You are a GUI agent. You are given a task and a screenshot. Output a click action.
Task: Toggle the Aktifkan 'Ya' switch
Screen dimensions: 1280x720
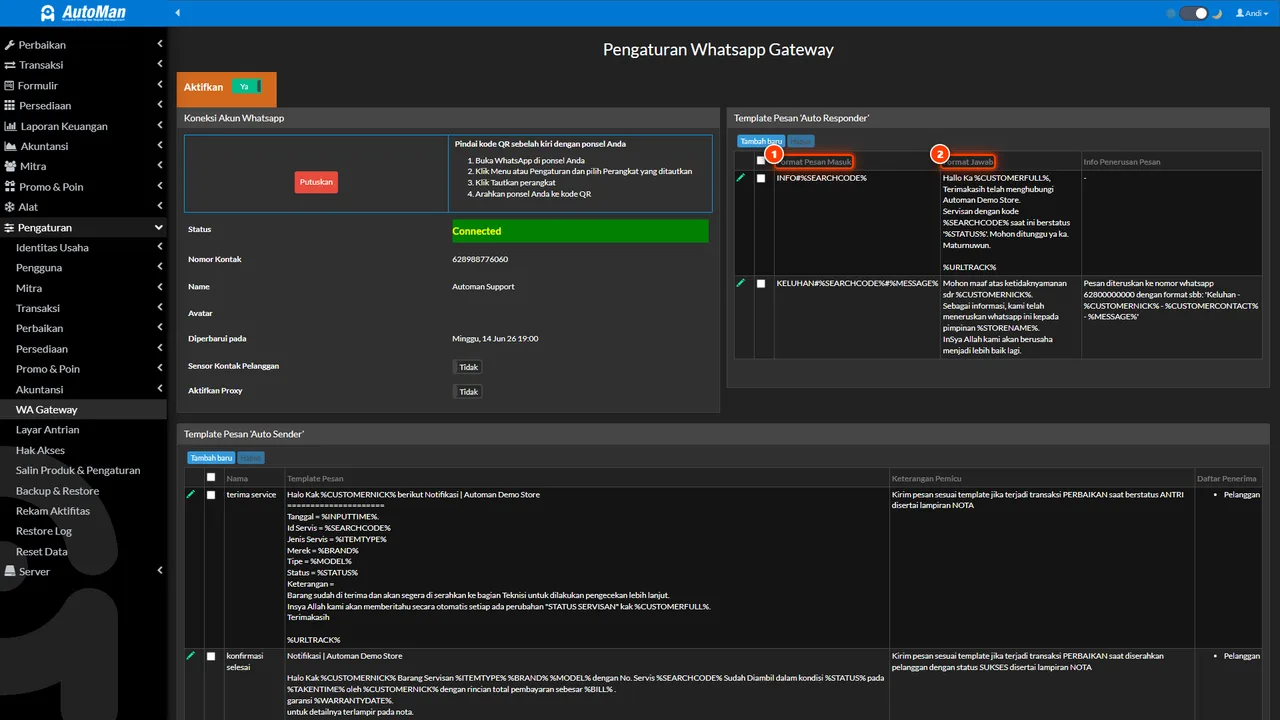pyautogui.click(x=246, y=87)
